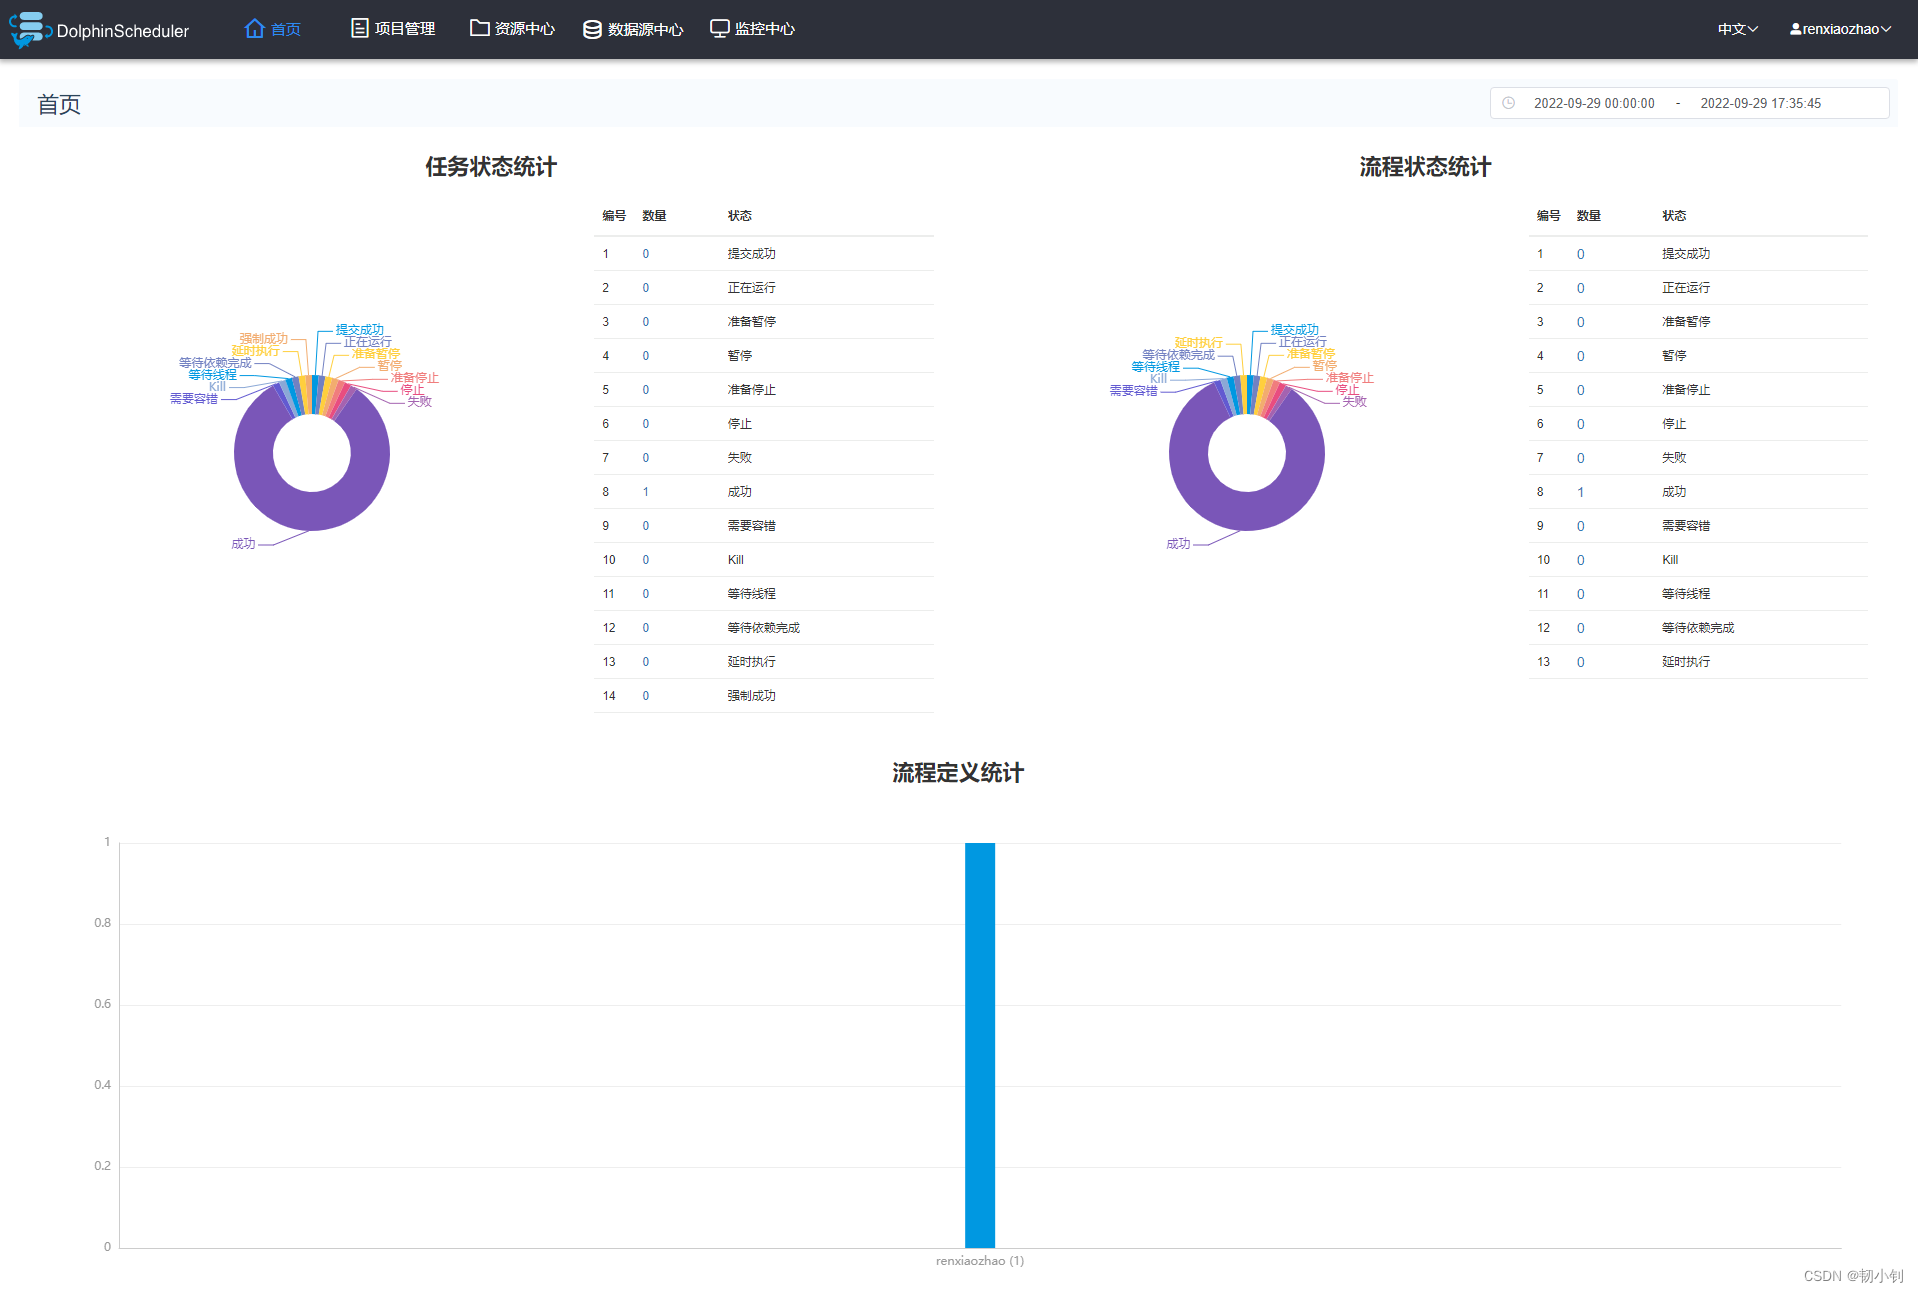Click 准备停止 row text in process table
Screen dimensions: 1918x1293
[1686, 390]
